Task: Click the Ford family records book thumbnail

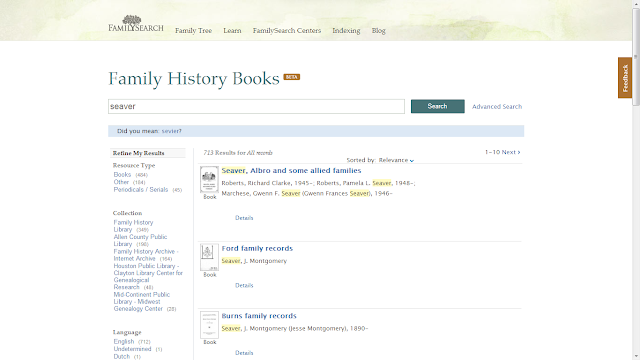Action: click(x=209, y=258)
